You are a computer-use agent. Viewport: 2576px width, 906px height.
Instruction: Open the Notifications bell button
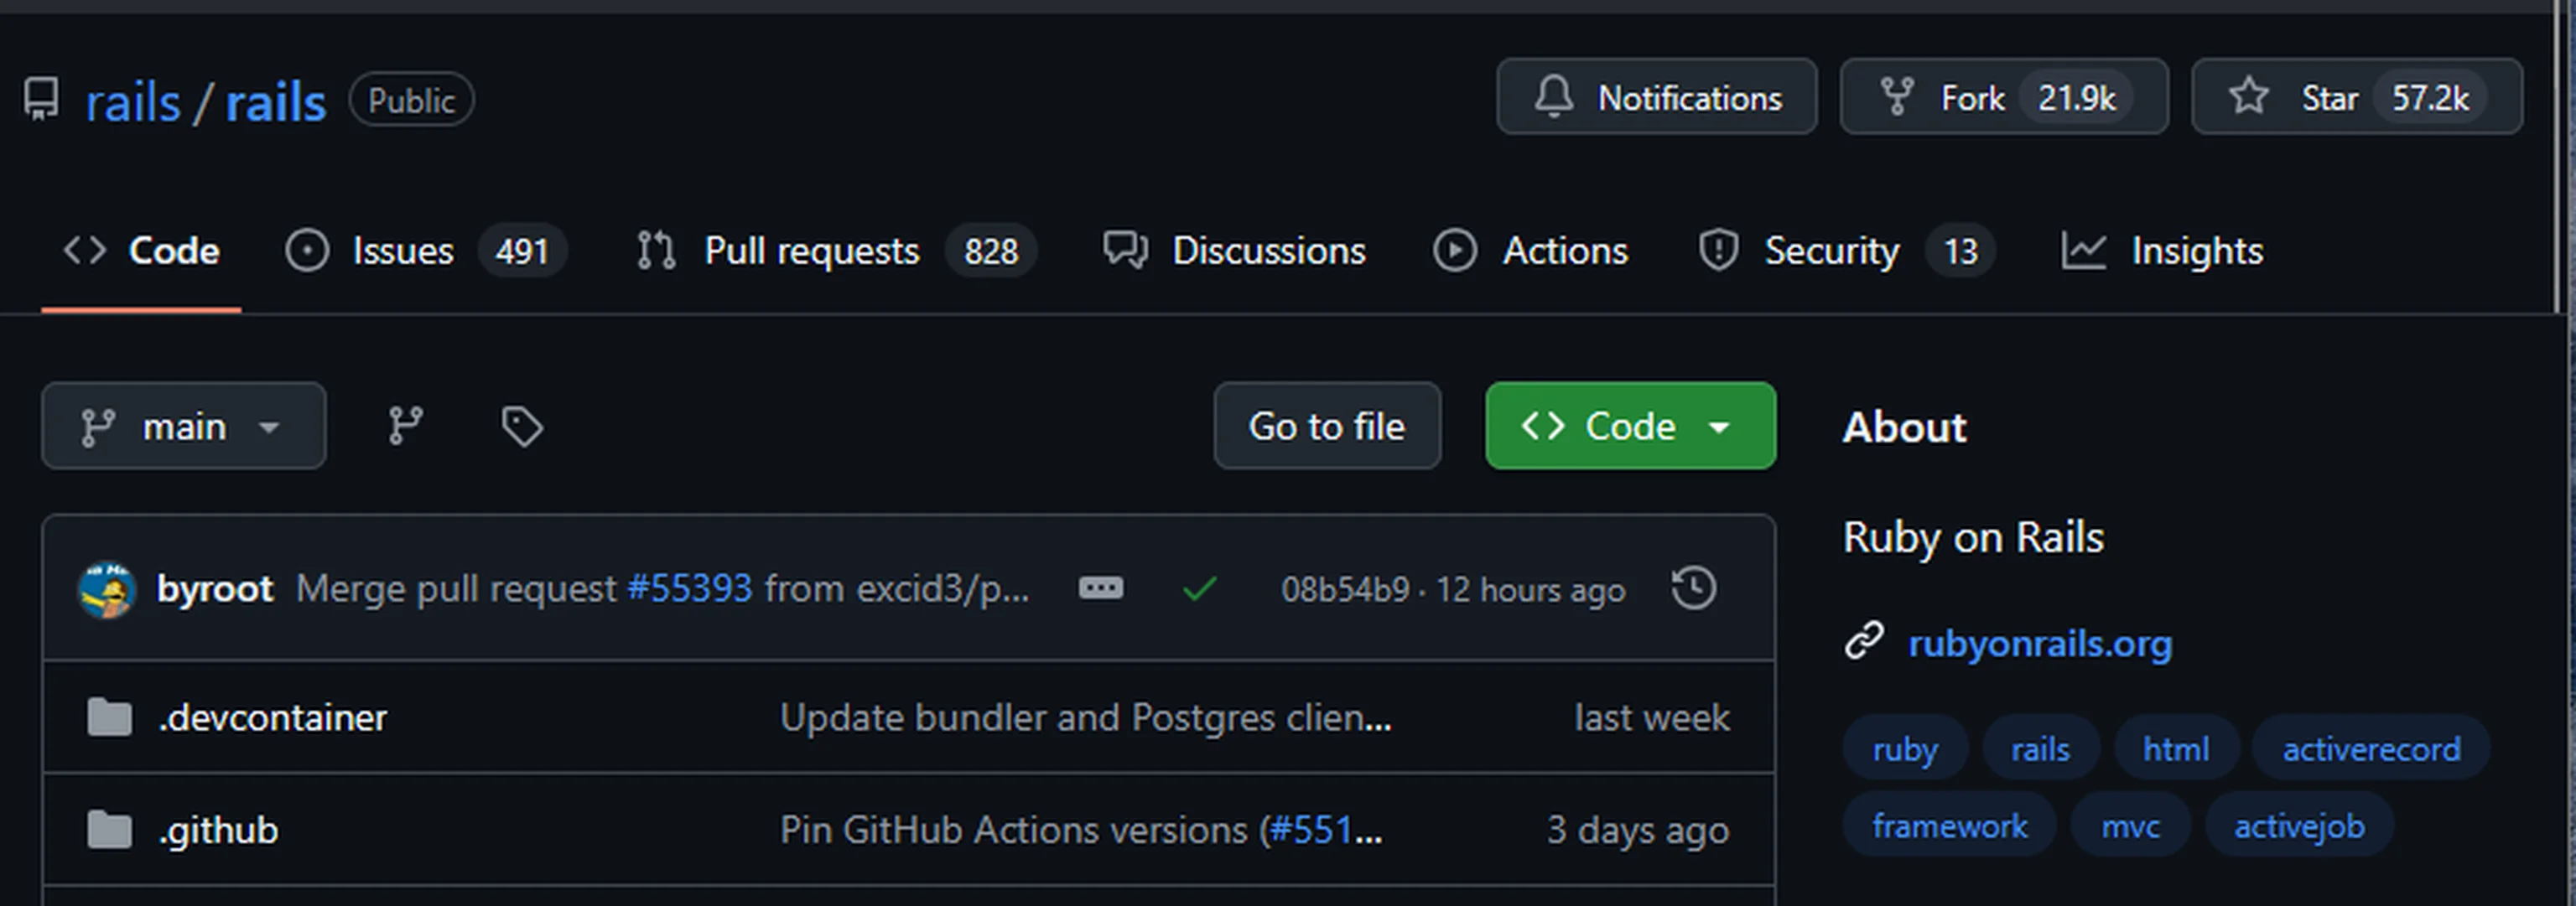pyautogui.click(x=1656, y=97)
